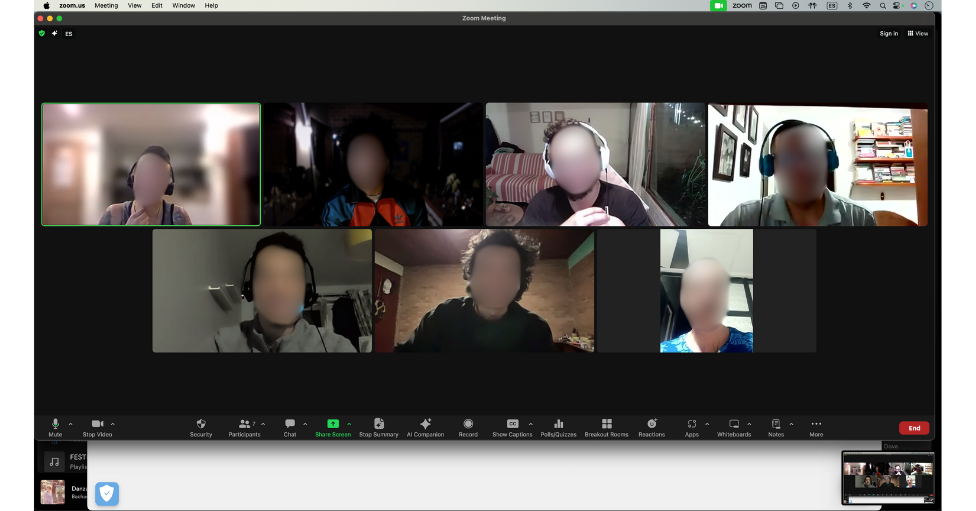
Task: Select the participant tile with the blue shirt
Action: [706, 291]
